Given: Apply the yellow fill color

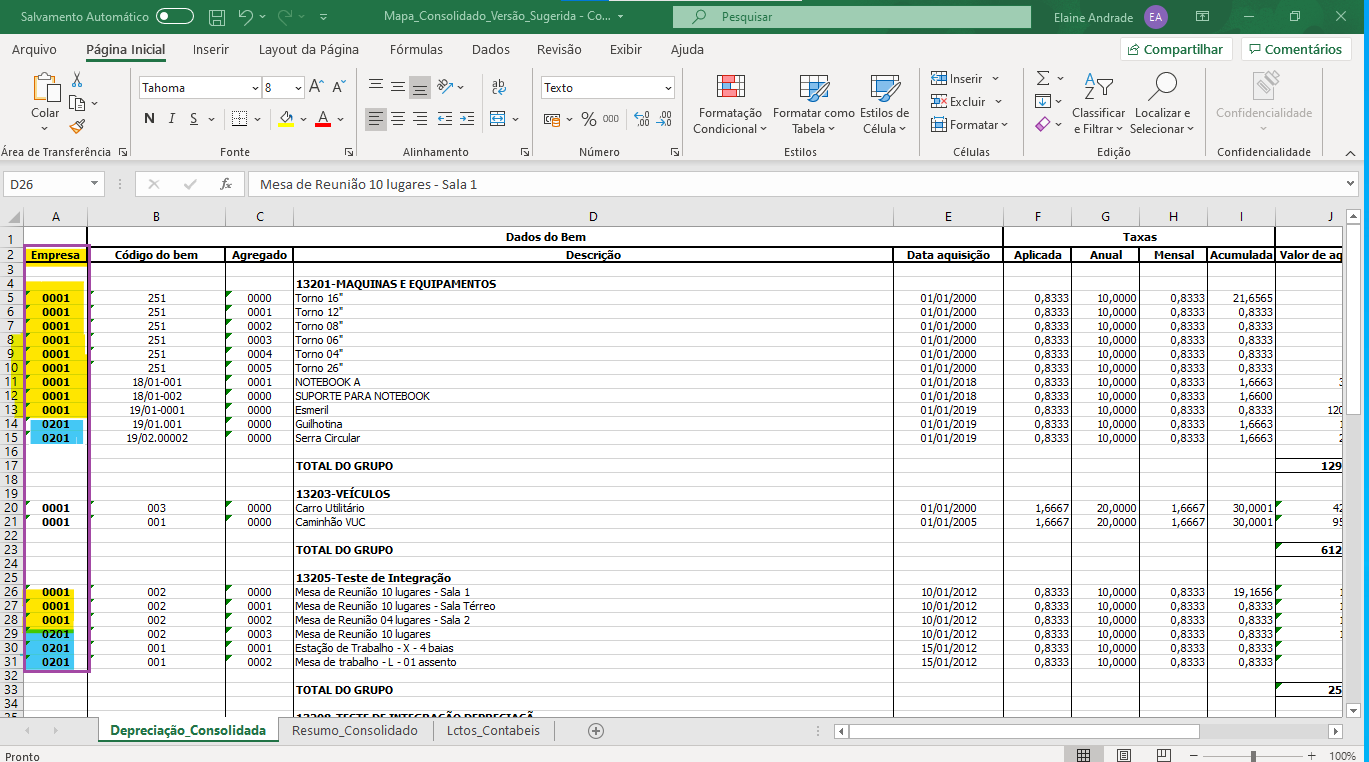Looking at the screenshot, I should point(285,119).
